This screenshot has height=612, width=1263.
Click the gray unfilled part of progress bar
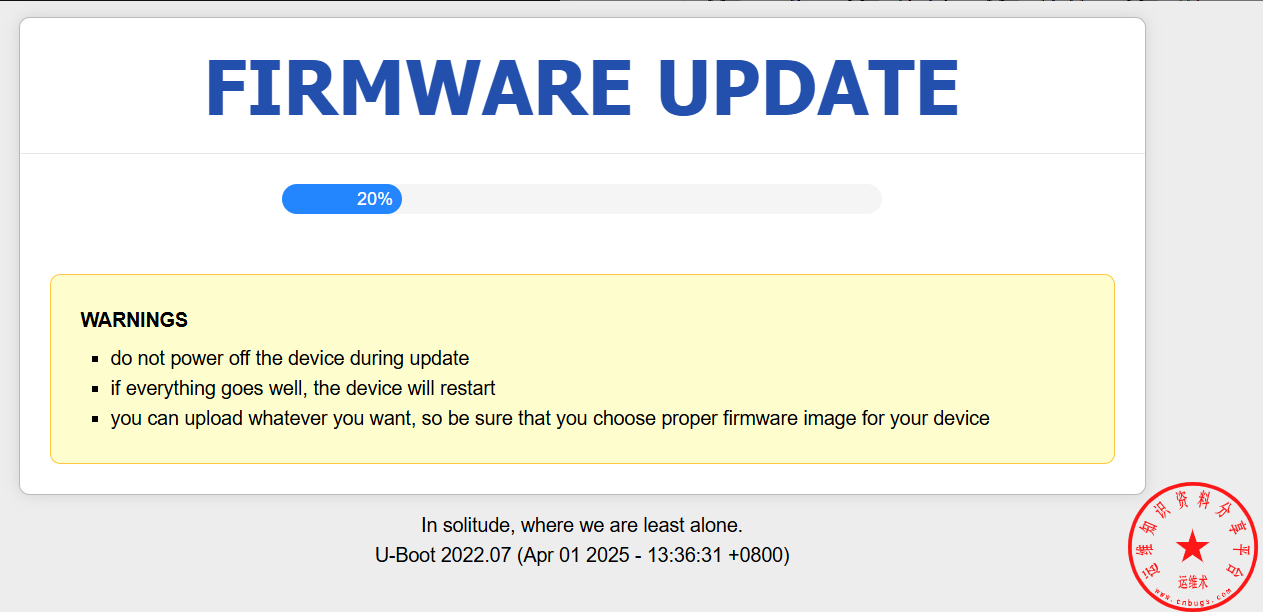(x=640, y=199)
